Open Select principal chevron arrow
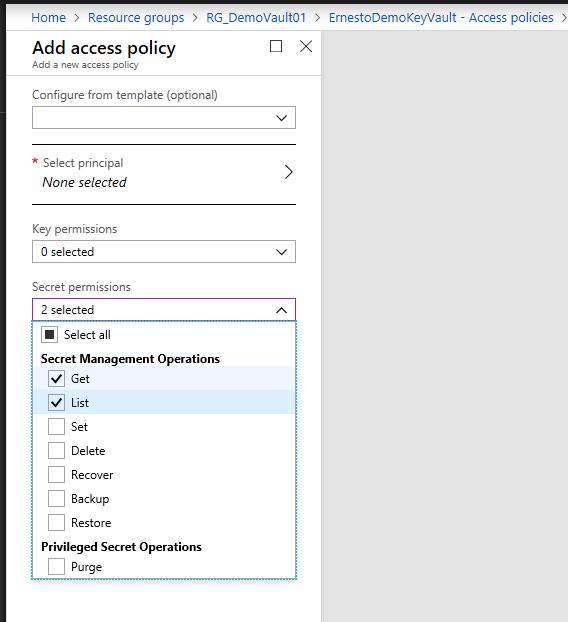Image resolution: width=568 pixels, height=622 pixels. tap(288, 172)
